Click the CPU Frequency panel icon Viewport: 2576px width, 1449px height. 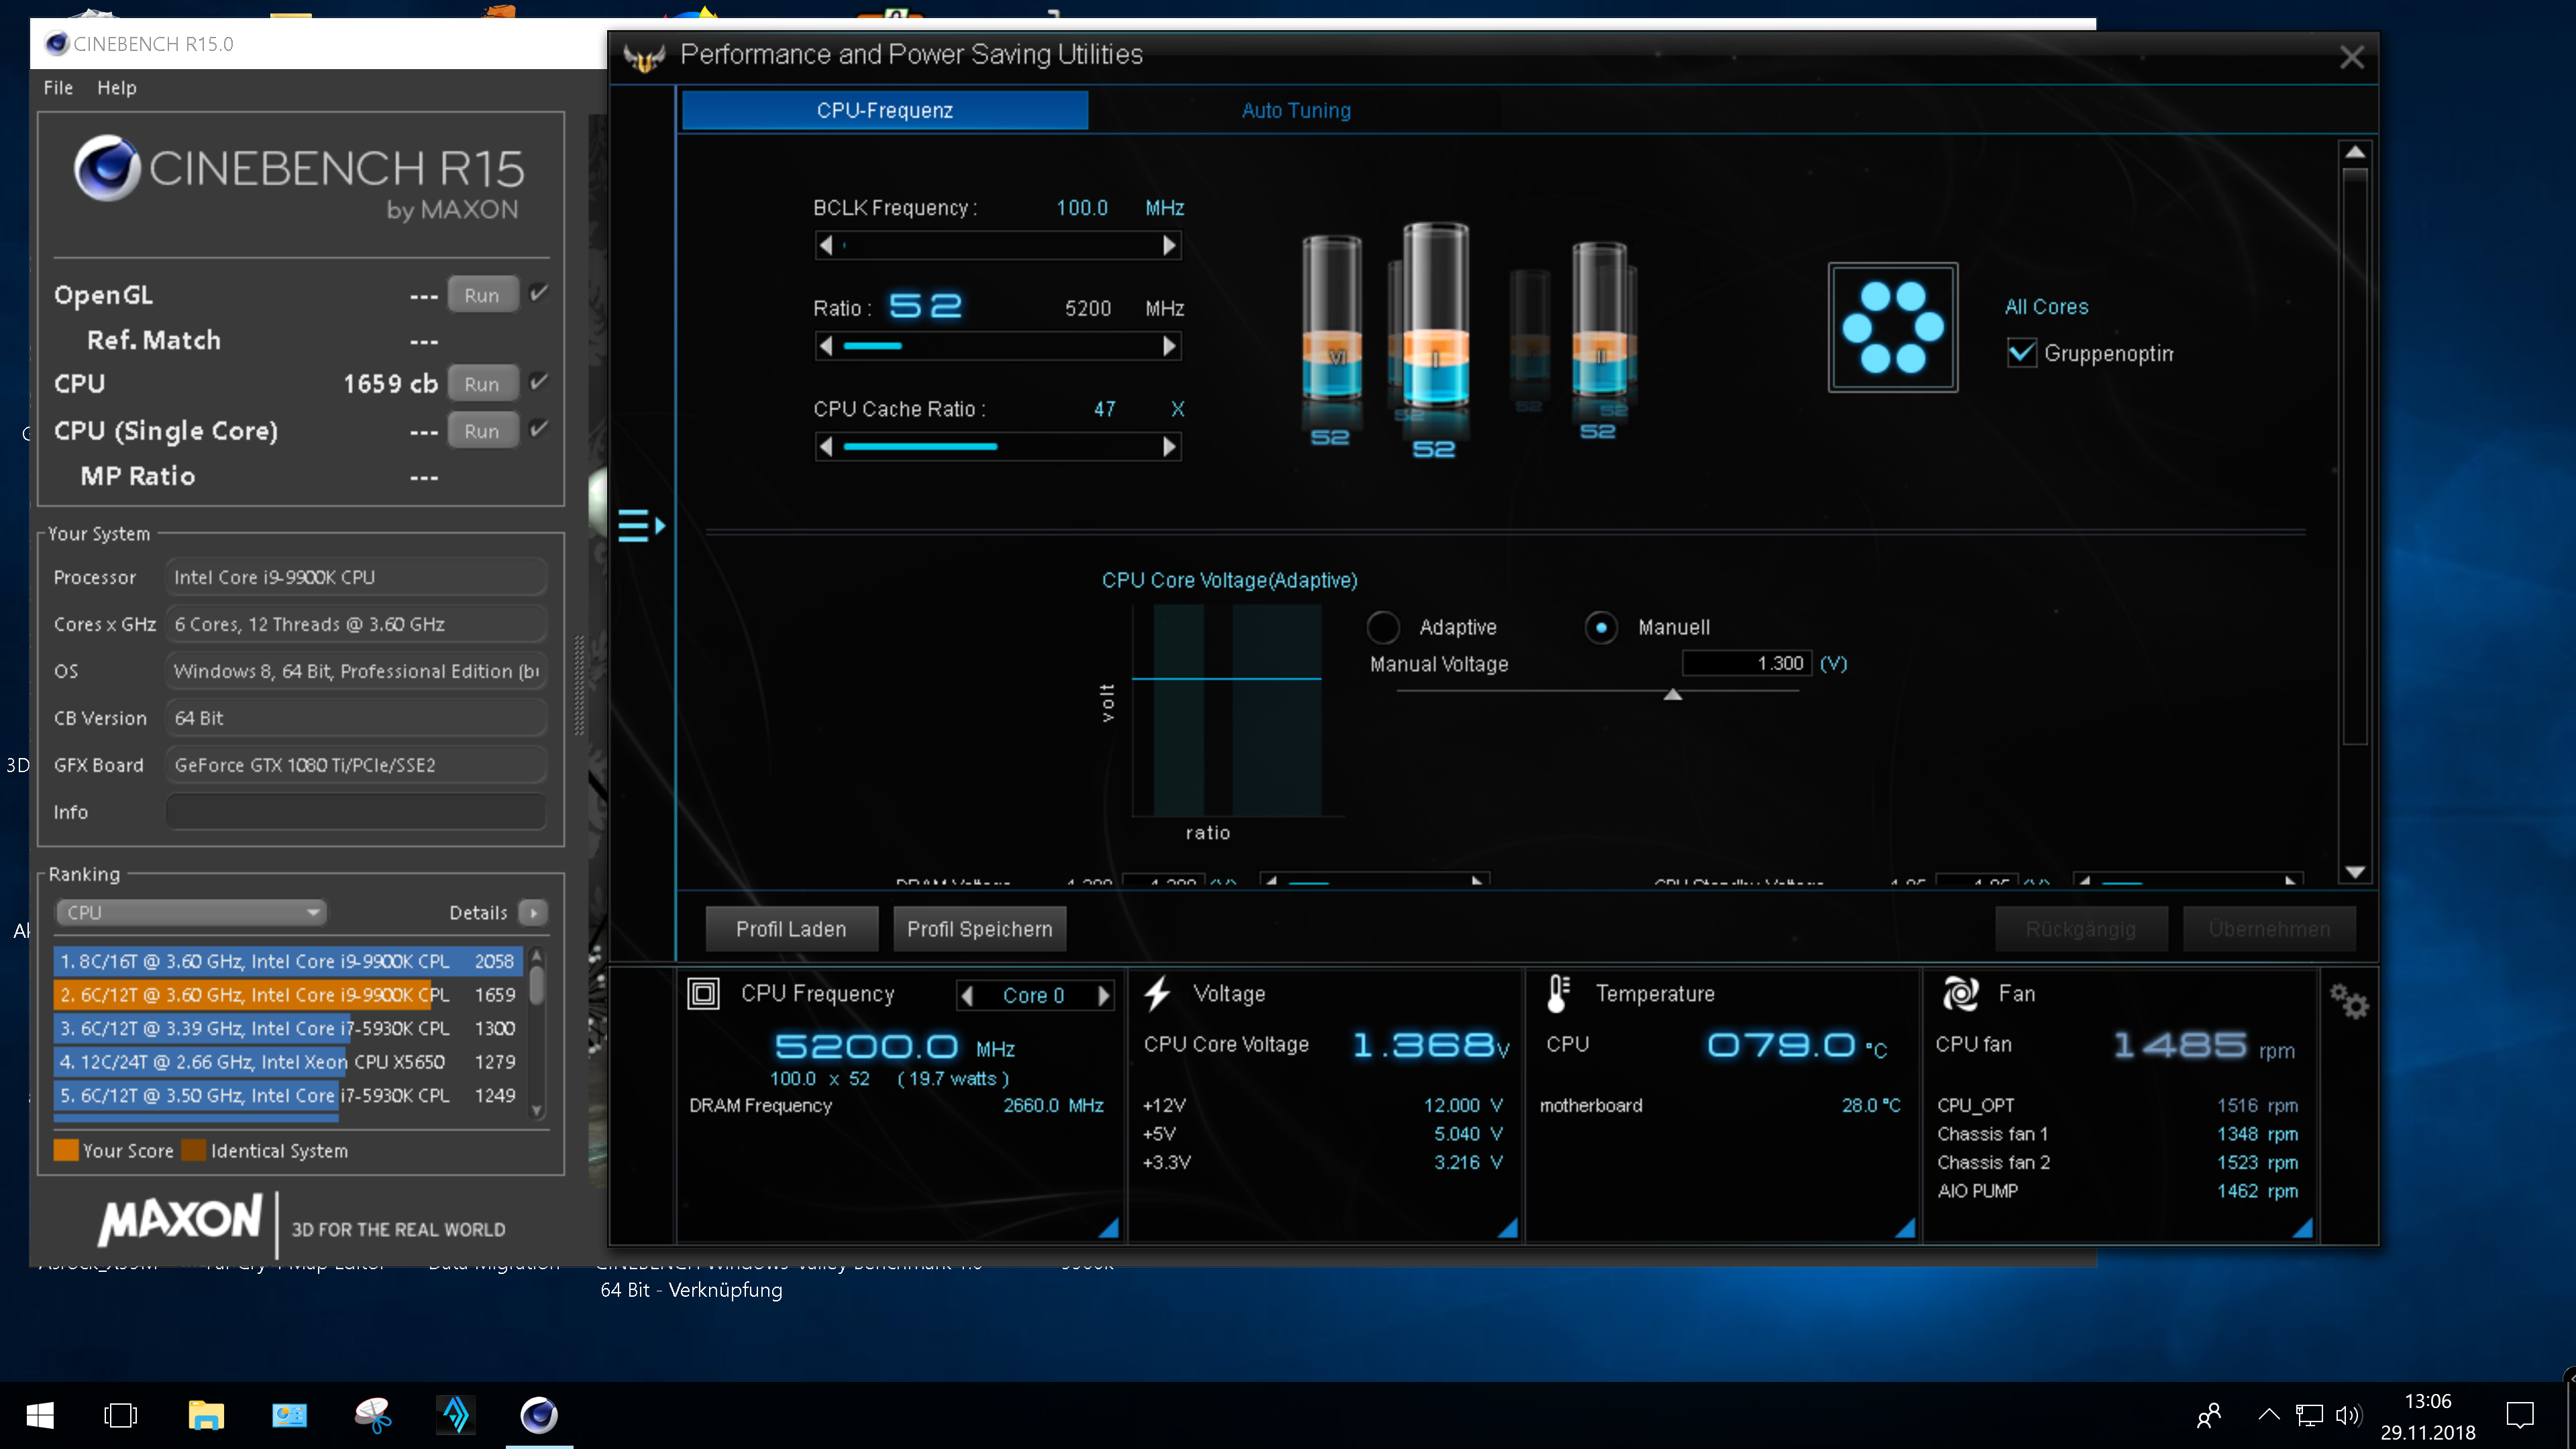pyautogui.click(x=703, y=993)
